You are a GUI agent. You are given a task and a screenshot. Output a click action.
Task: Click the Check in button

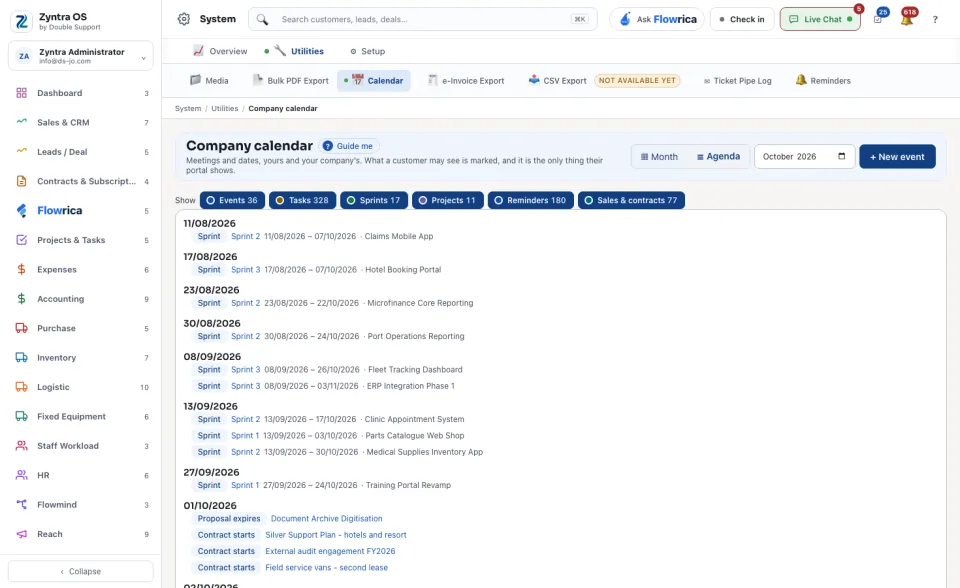[742, 20]
